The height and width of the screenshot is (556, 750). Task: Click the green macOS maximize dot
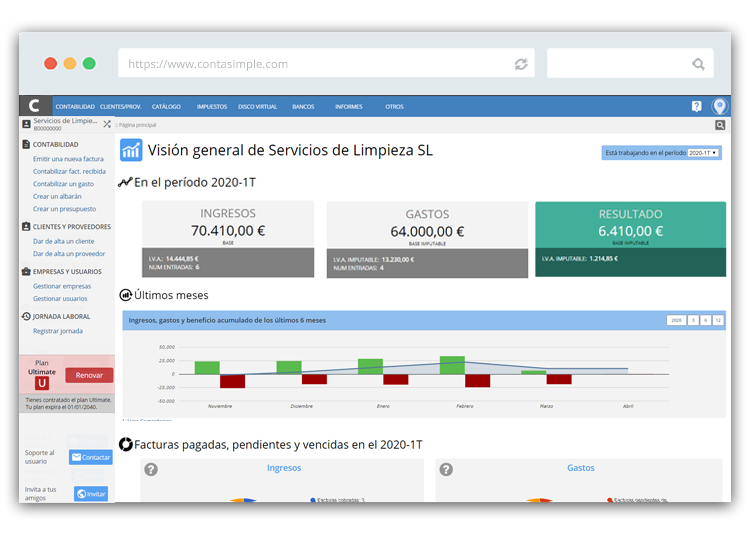click(x=89, y=63)
